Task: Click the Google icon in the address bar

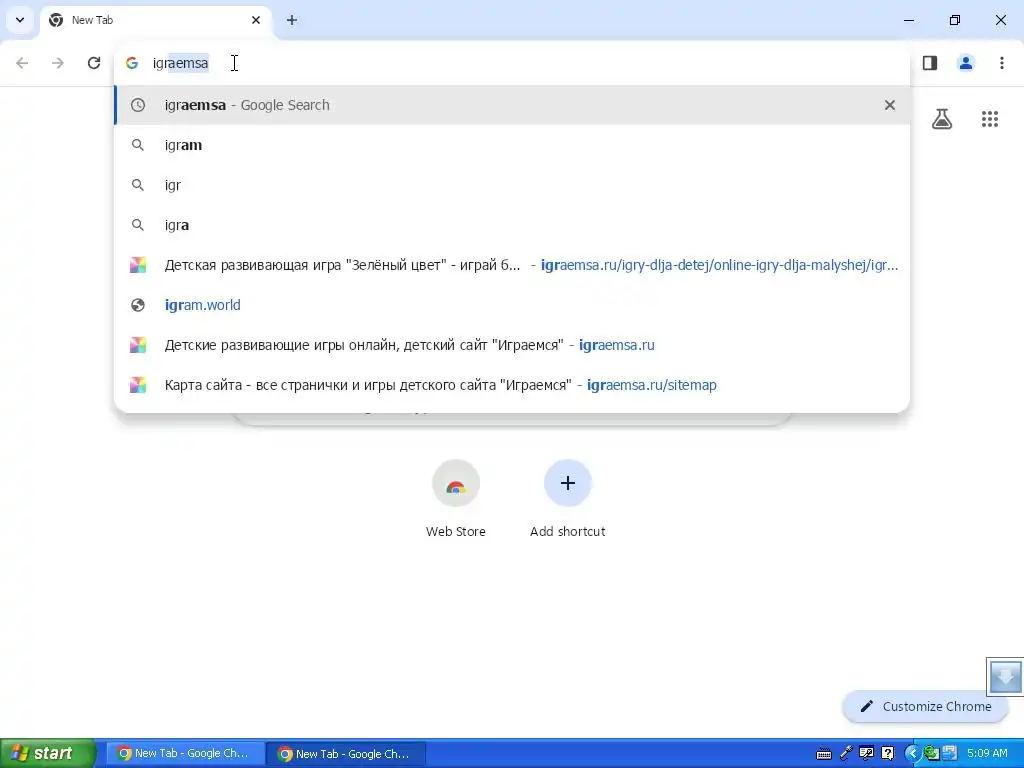Action: pyautogui.click(x=132, y=63)
